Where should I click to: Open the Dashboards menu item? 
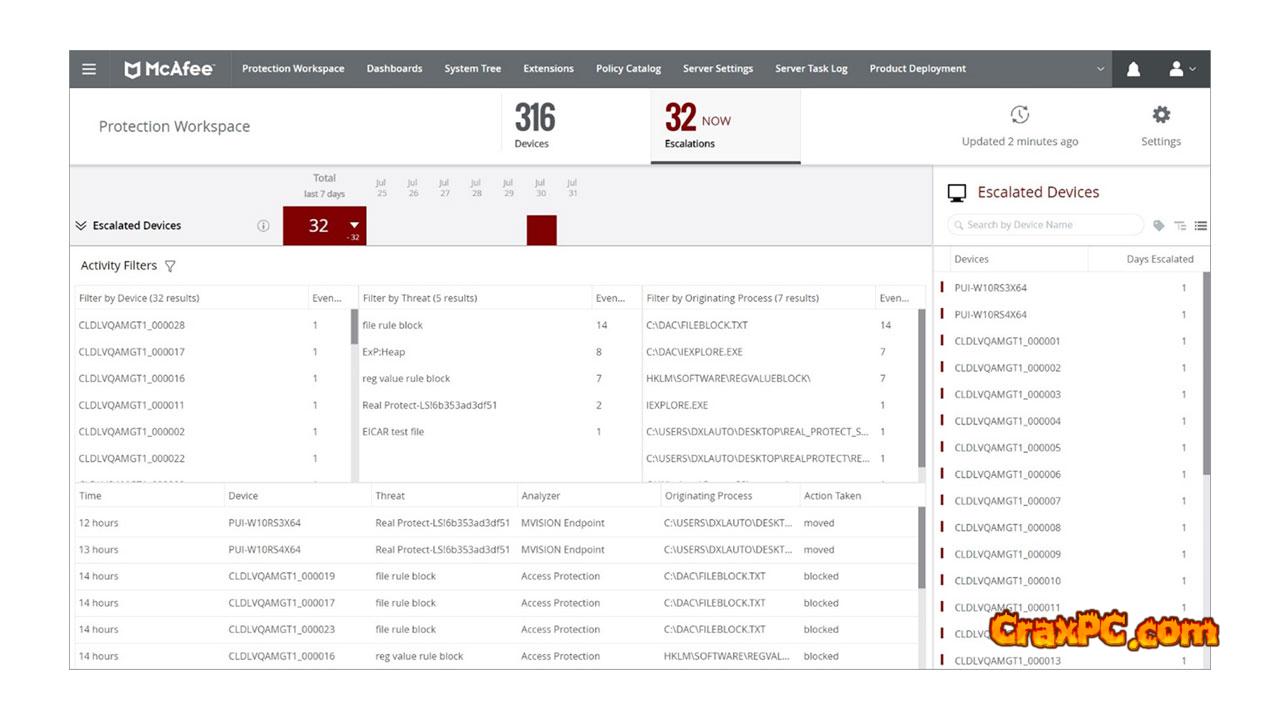(394, 69)
